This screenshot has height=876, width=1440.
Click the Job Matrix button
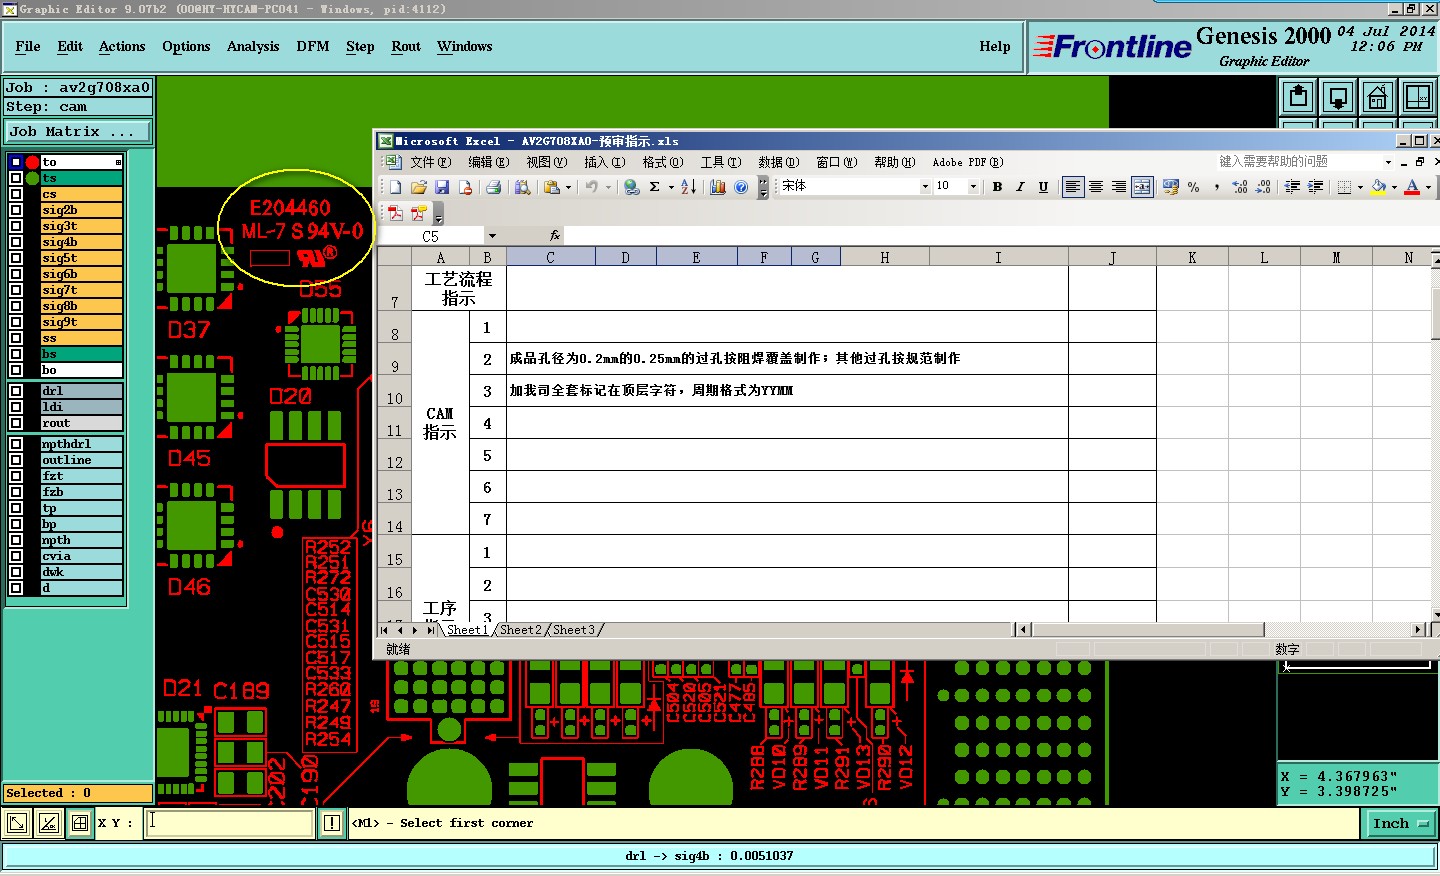coord(78,131)
